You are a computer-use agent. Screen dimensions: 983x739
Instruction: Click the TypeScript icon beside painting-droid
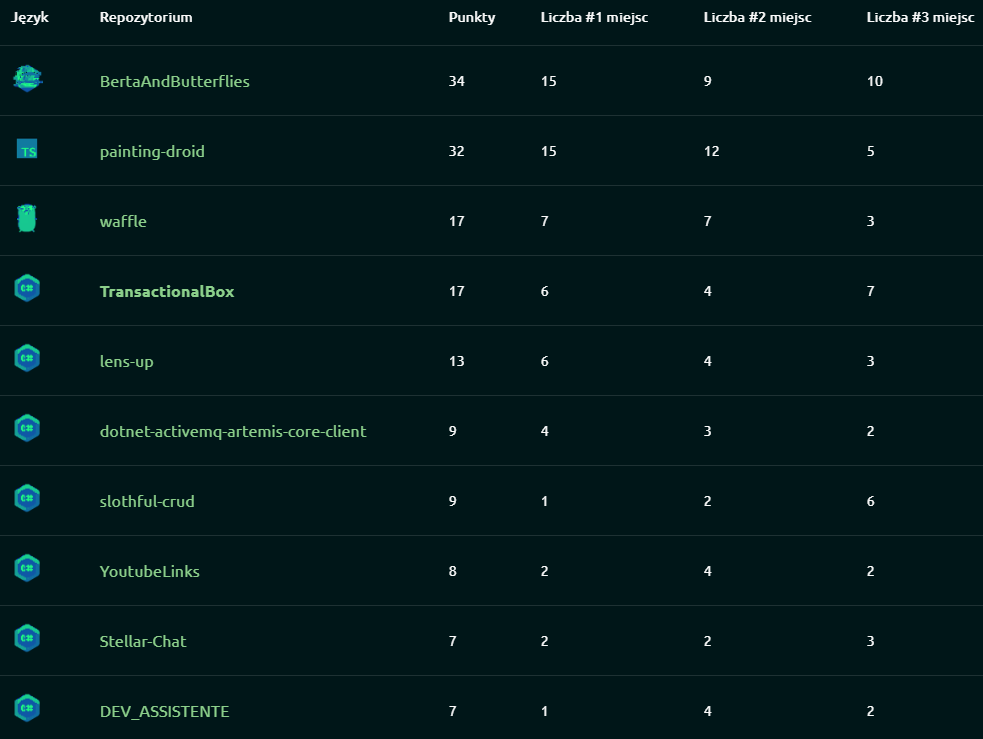(27, 149)
